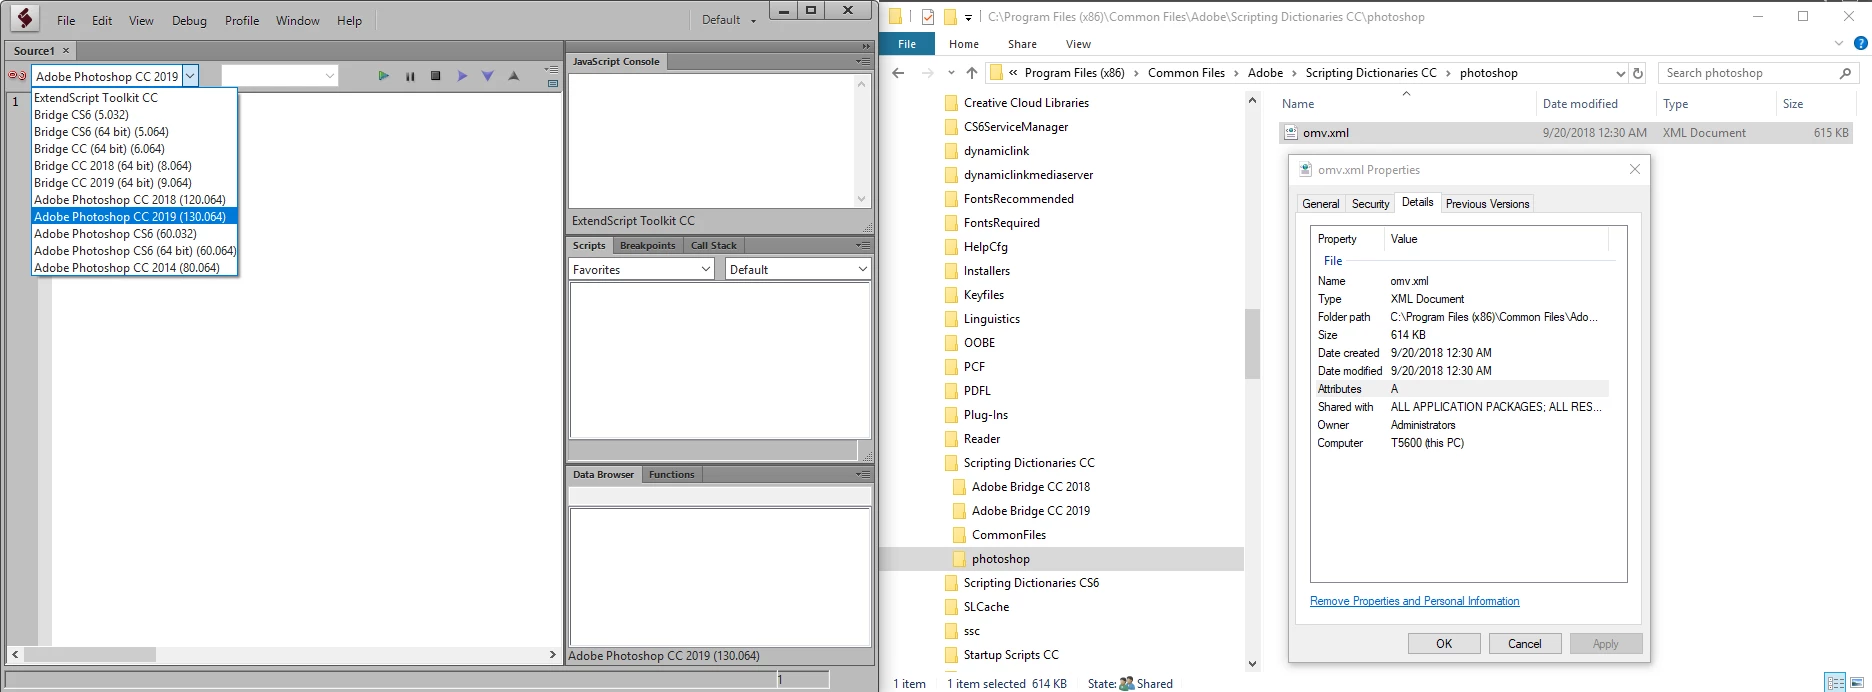The height and width of the screenshot is (692, 1872).
Task: Open the Window menu in ExtendScript Toolkit
Action: [x=298, y=20]
